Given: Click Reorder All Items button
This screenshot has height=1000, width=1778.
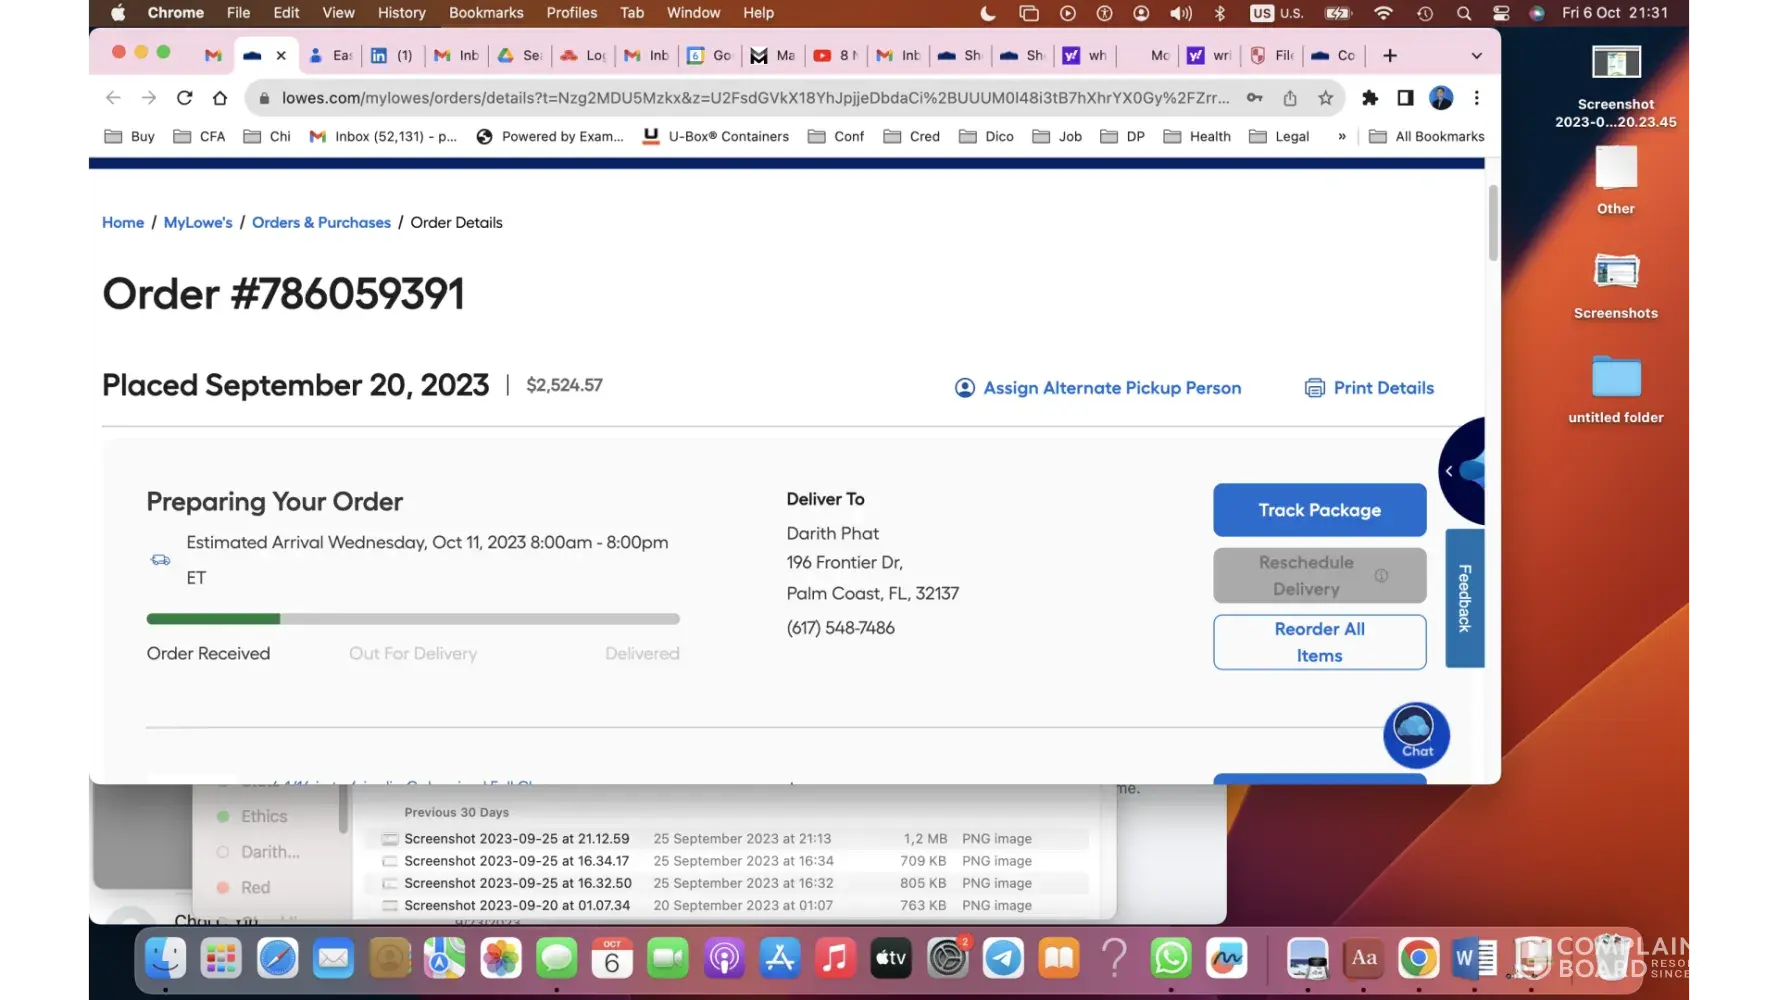Looking at the screenshot, I should 1320,642.
